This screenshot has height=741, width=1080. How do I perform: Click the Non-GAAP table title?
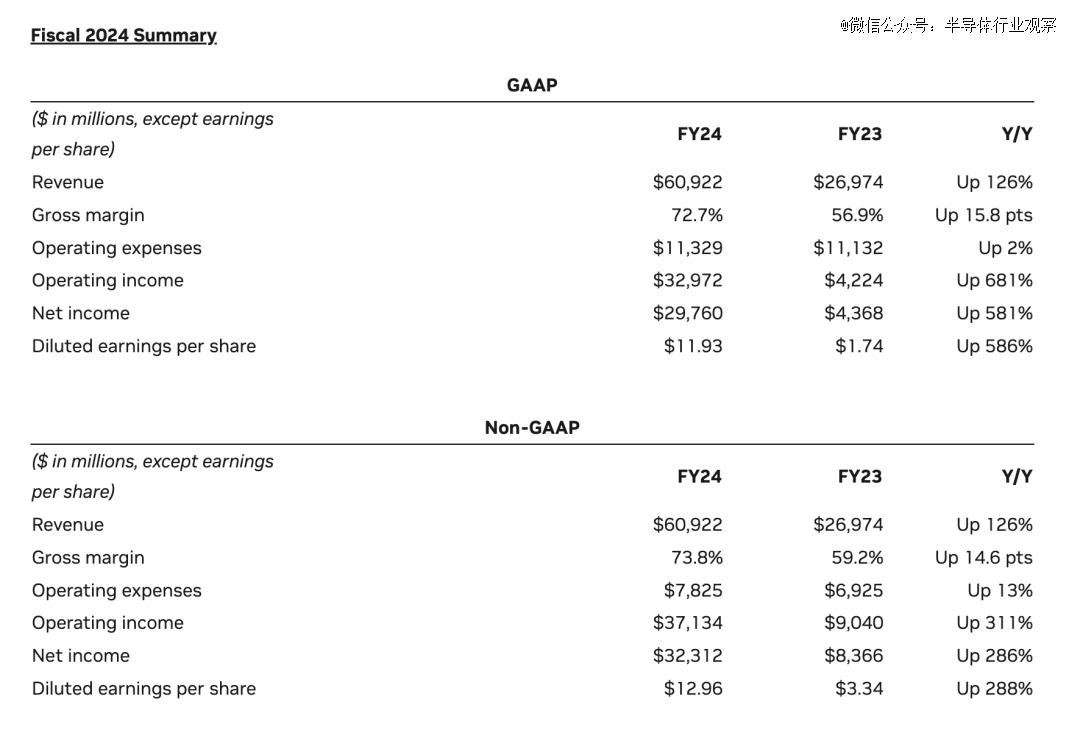pos(532,428)
